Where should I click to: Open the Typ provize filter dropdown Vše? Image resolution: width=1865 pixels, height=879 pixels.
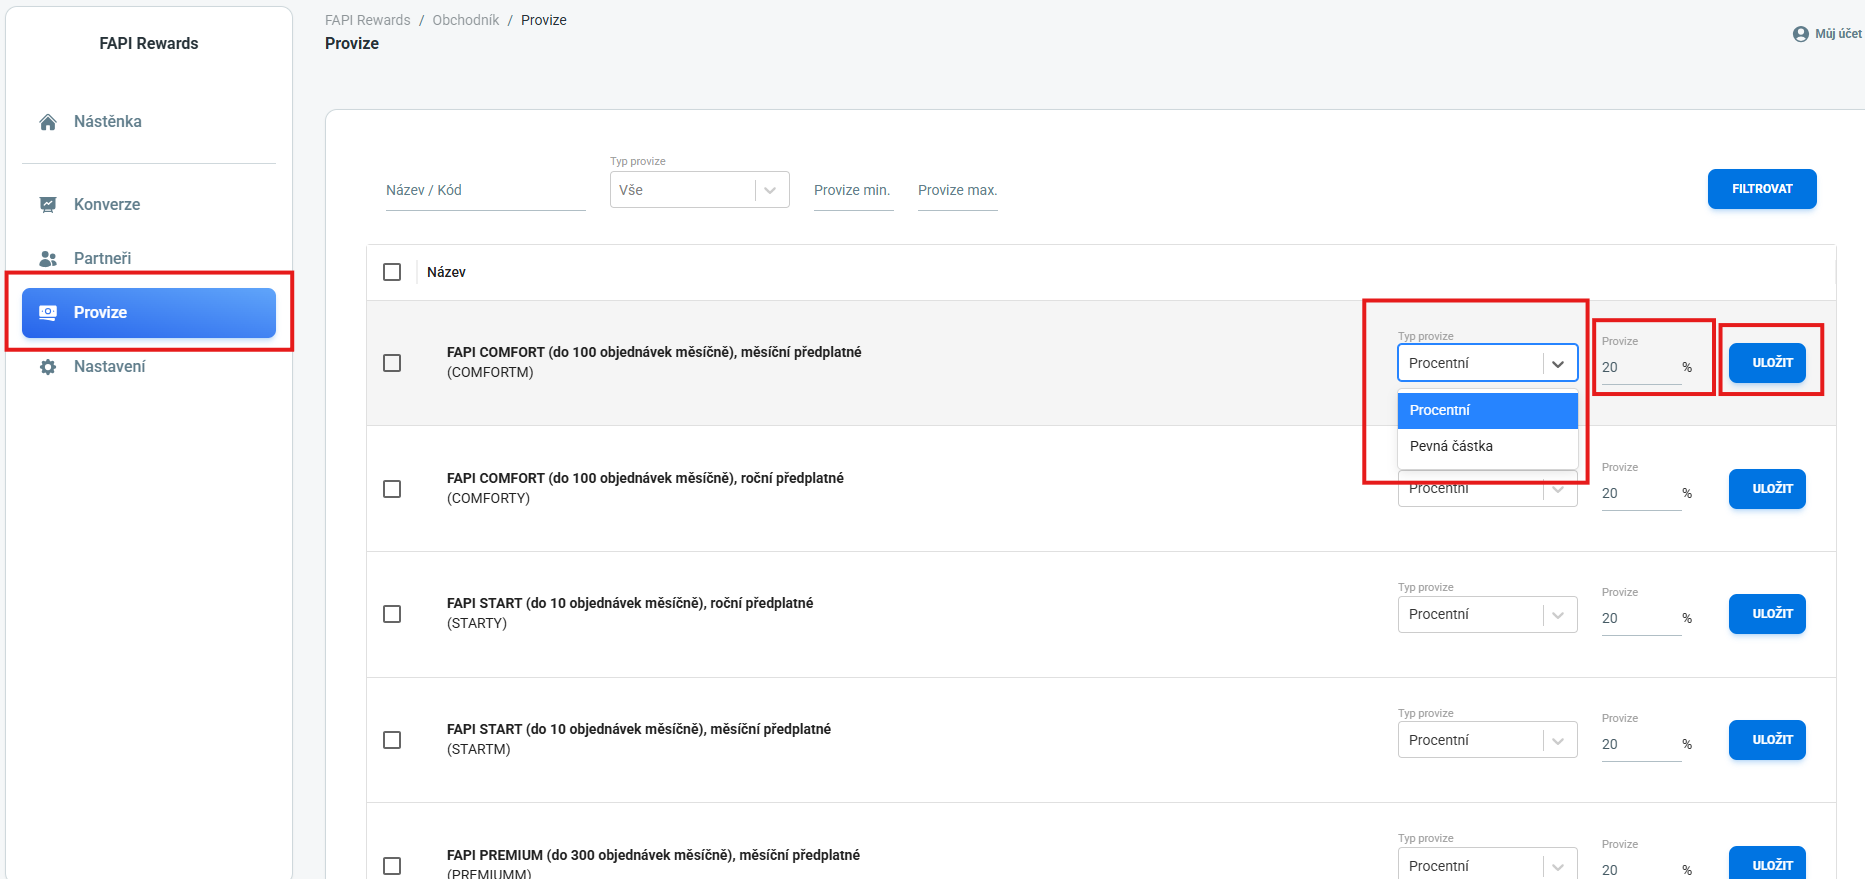[700, 190]
